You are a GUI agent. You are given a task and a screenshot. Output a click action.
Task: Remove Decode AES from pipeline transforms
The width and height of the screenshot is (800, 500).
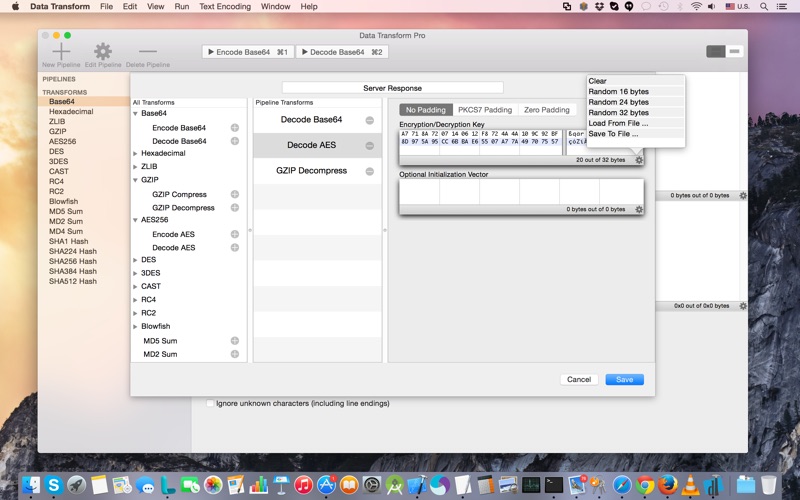tap(370, 146)
